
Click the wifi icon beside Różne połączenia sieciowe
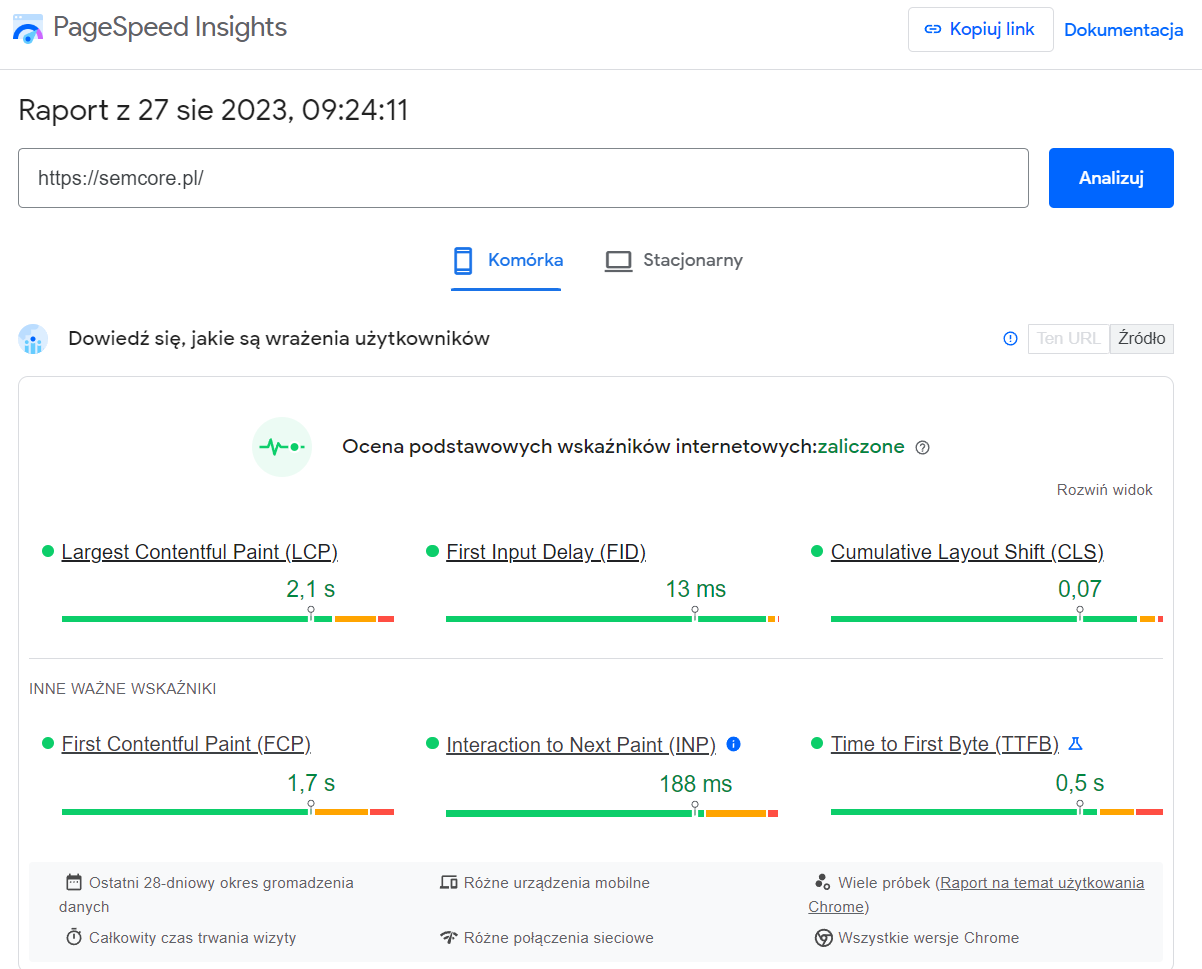448,938
